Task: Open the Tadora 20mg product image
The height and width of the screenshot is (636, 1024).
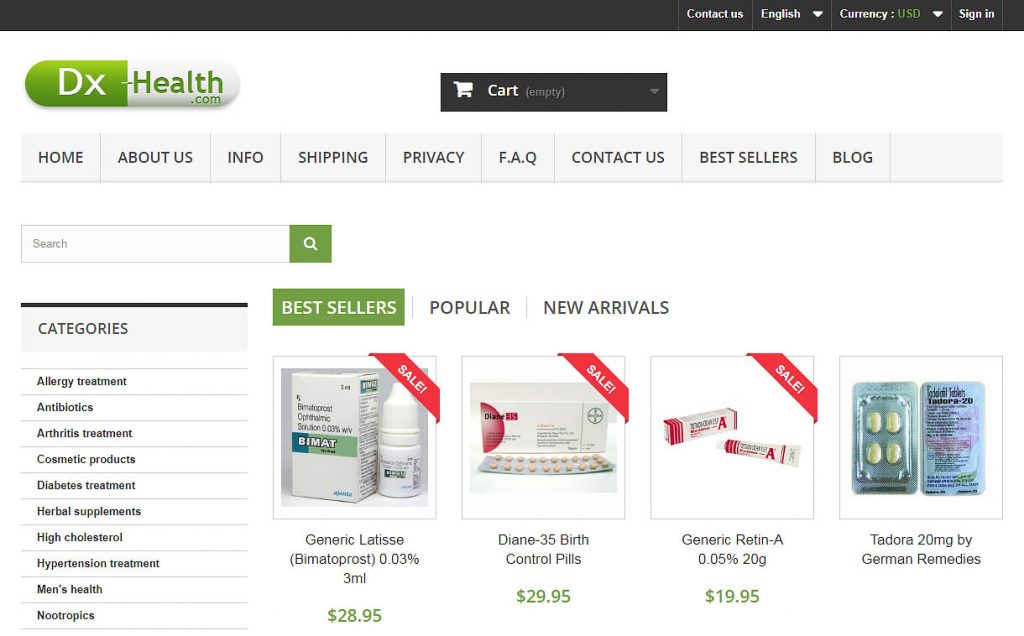Action: [921, 437]
